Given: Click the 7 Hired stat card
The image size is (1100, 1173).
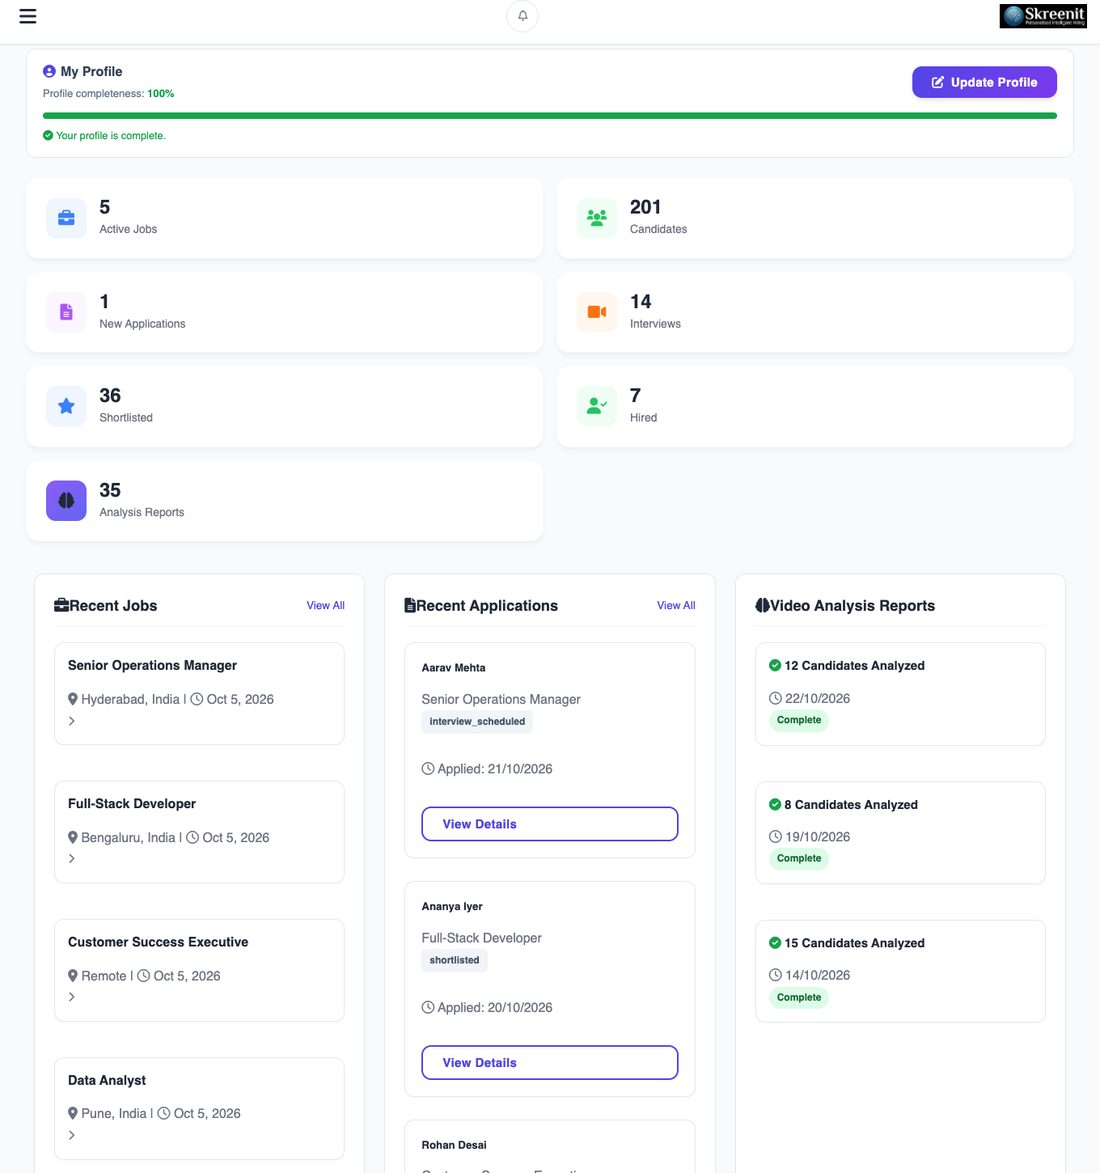Looking at the screenshot, I should [x=815, y=406].
